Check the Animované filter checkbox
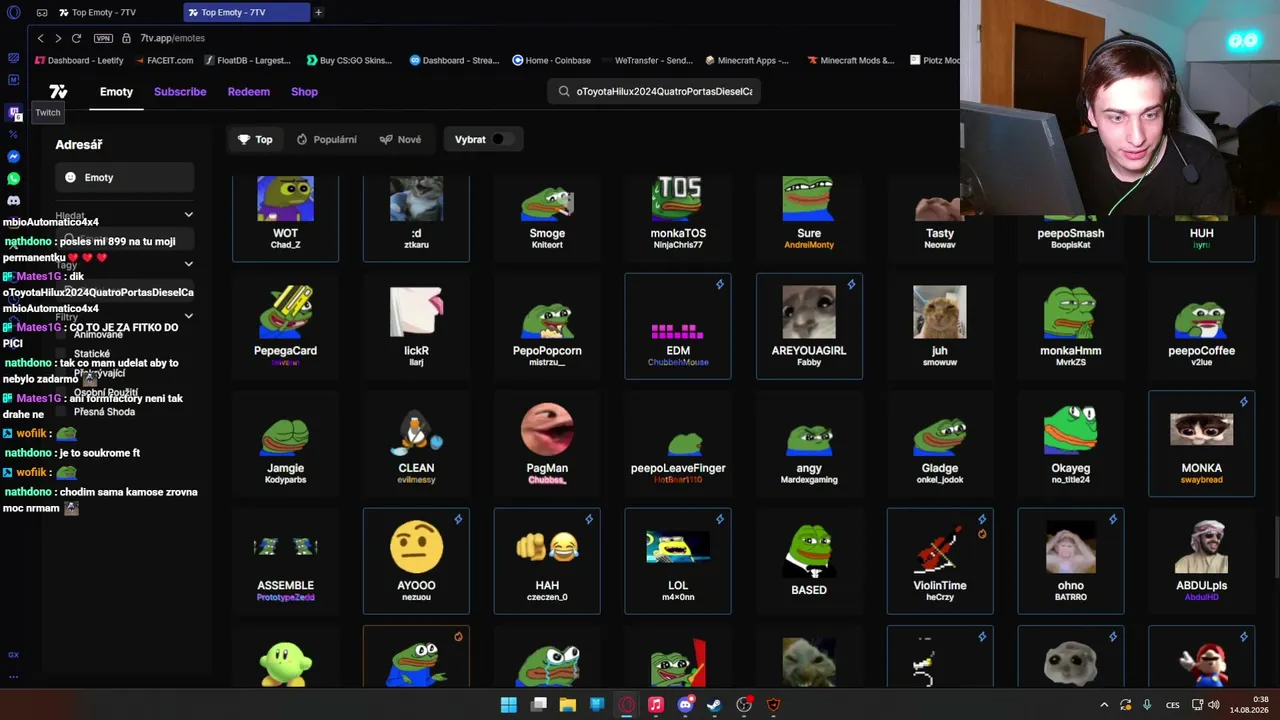This screenshot has width=1280, height=720. coord(62,335)
